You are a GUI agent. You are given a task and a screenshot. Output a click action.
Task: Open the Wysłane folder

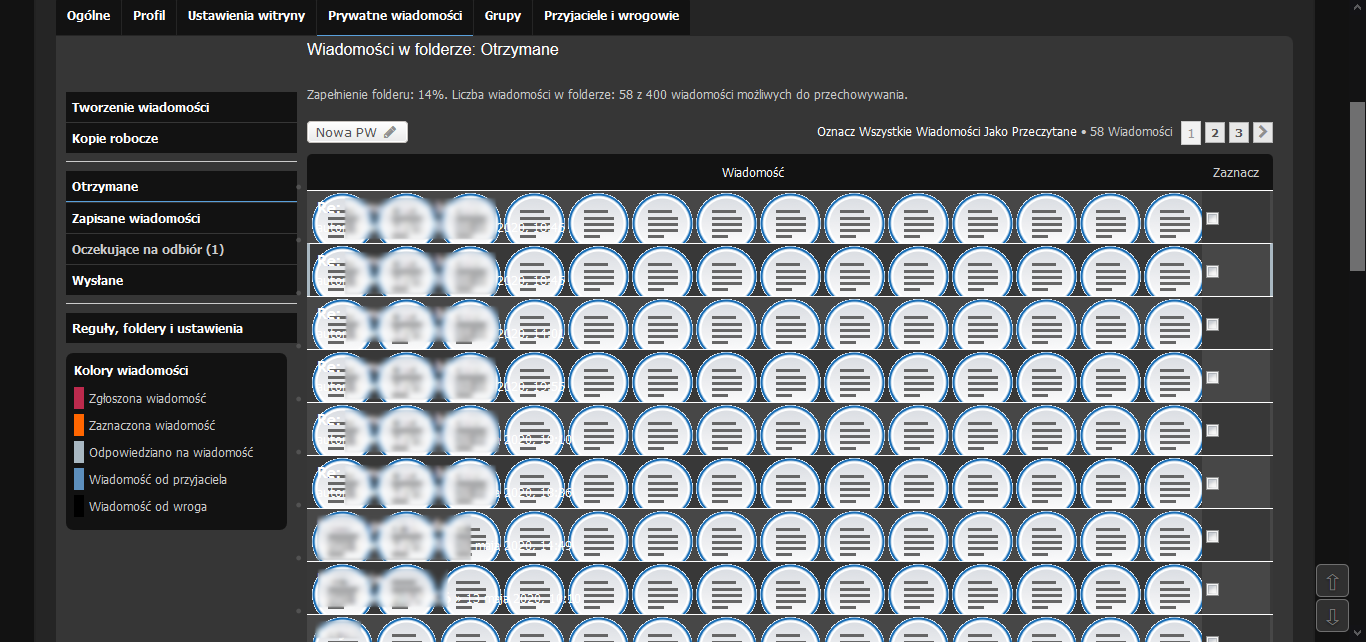click(x=98, y=281)
